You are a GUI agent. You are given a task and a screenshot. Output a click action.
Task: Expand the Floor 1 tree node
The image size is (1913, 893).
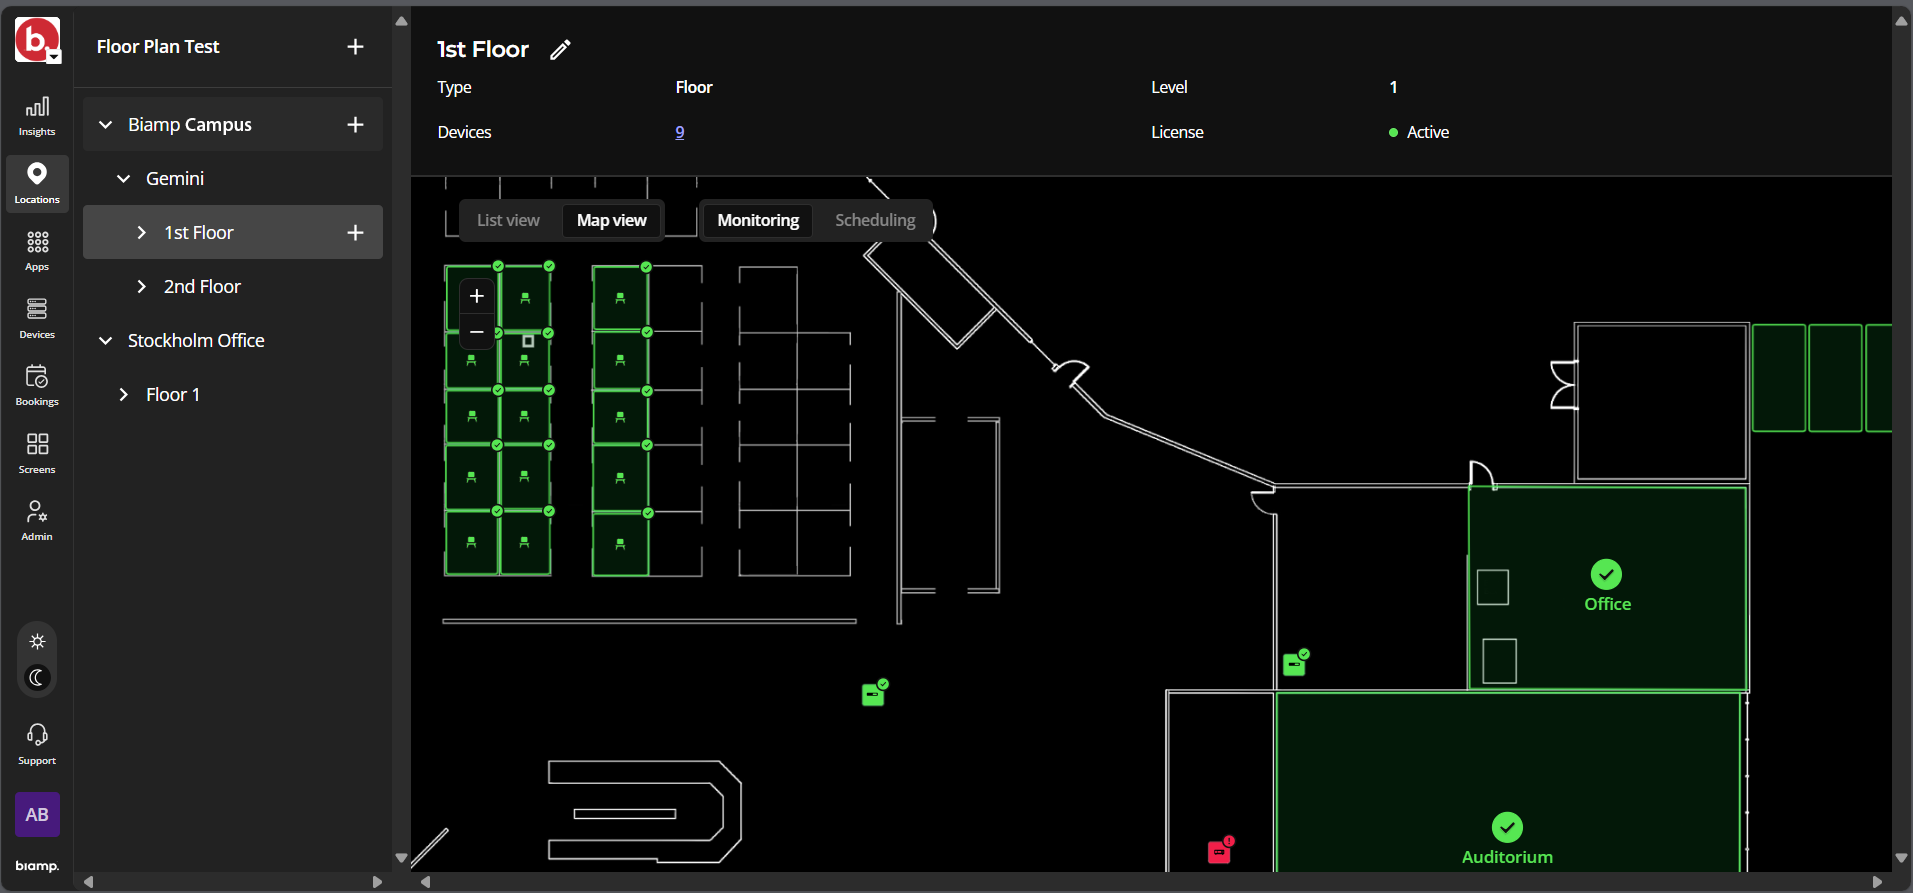point(123,395)
